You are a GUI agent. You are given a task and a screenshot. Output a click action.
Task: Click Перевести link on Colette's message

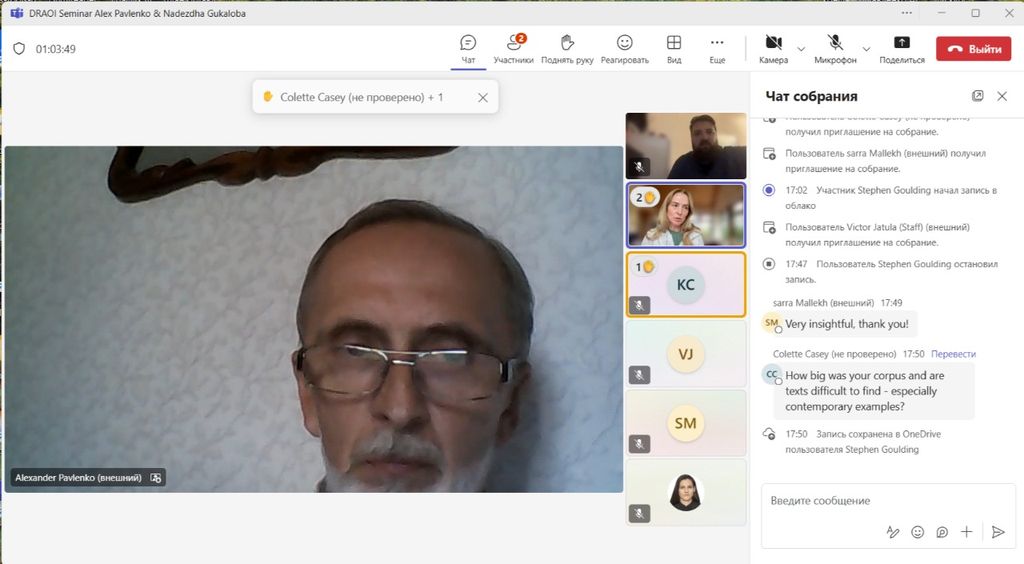click(953, 354)
